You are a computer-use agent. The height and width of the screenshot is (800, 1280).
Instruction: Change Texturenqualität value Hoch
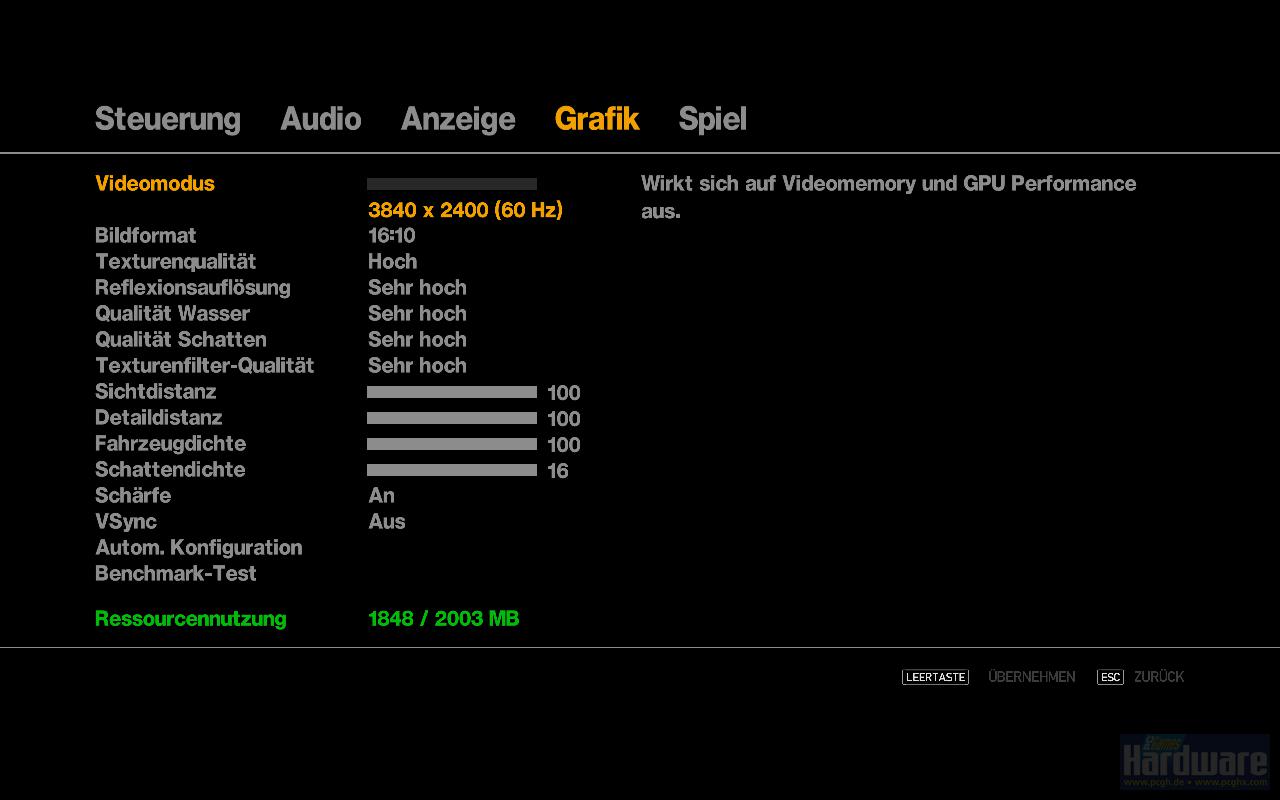pyautogui.click(x=392, y=262)
